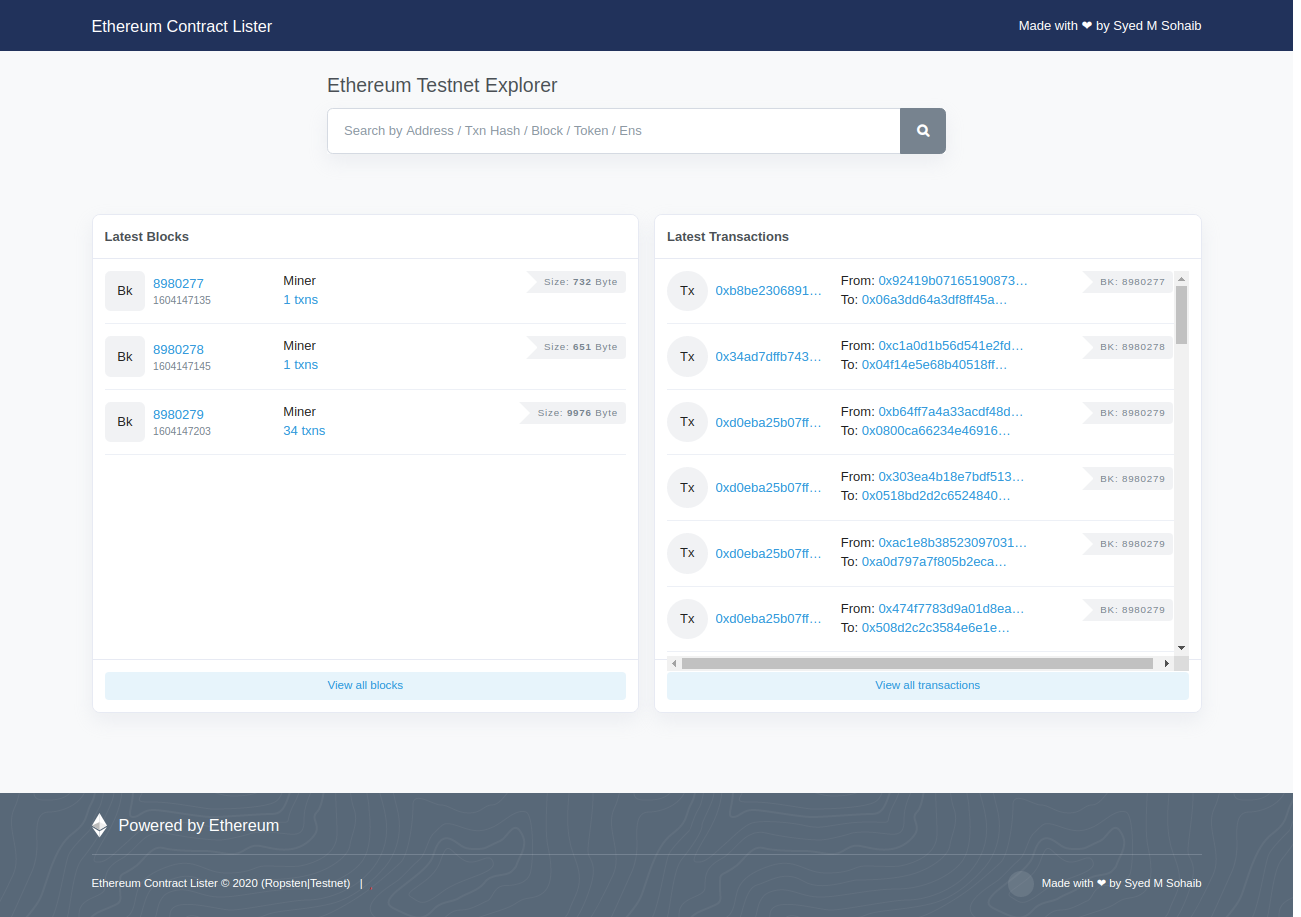
Task: Click the horizontal scrollbar right arrow
Action: coord(1166,663)
